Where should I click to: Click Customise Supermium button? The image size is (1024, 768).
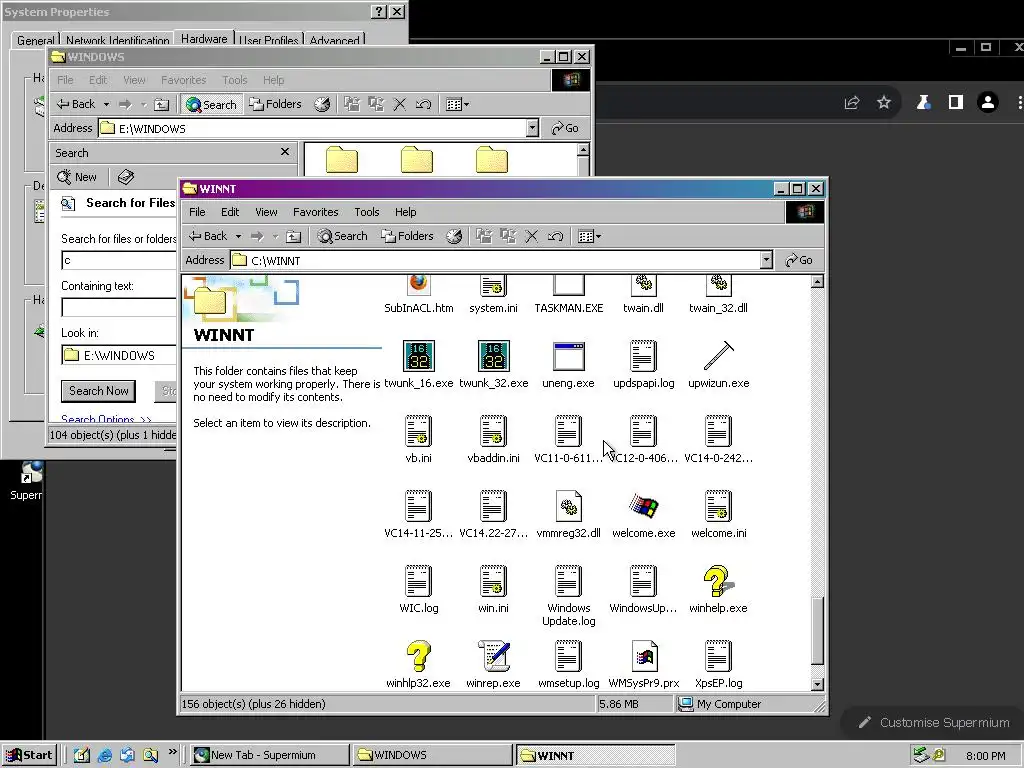[934, 722]
